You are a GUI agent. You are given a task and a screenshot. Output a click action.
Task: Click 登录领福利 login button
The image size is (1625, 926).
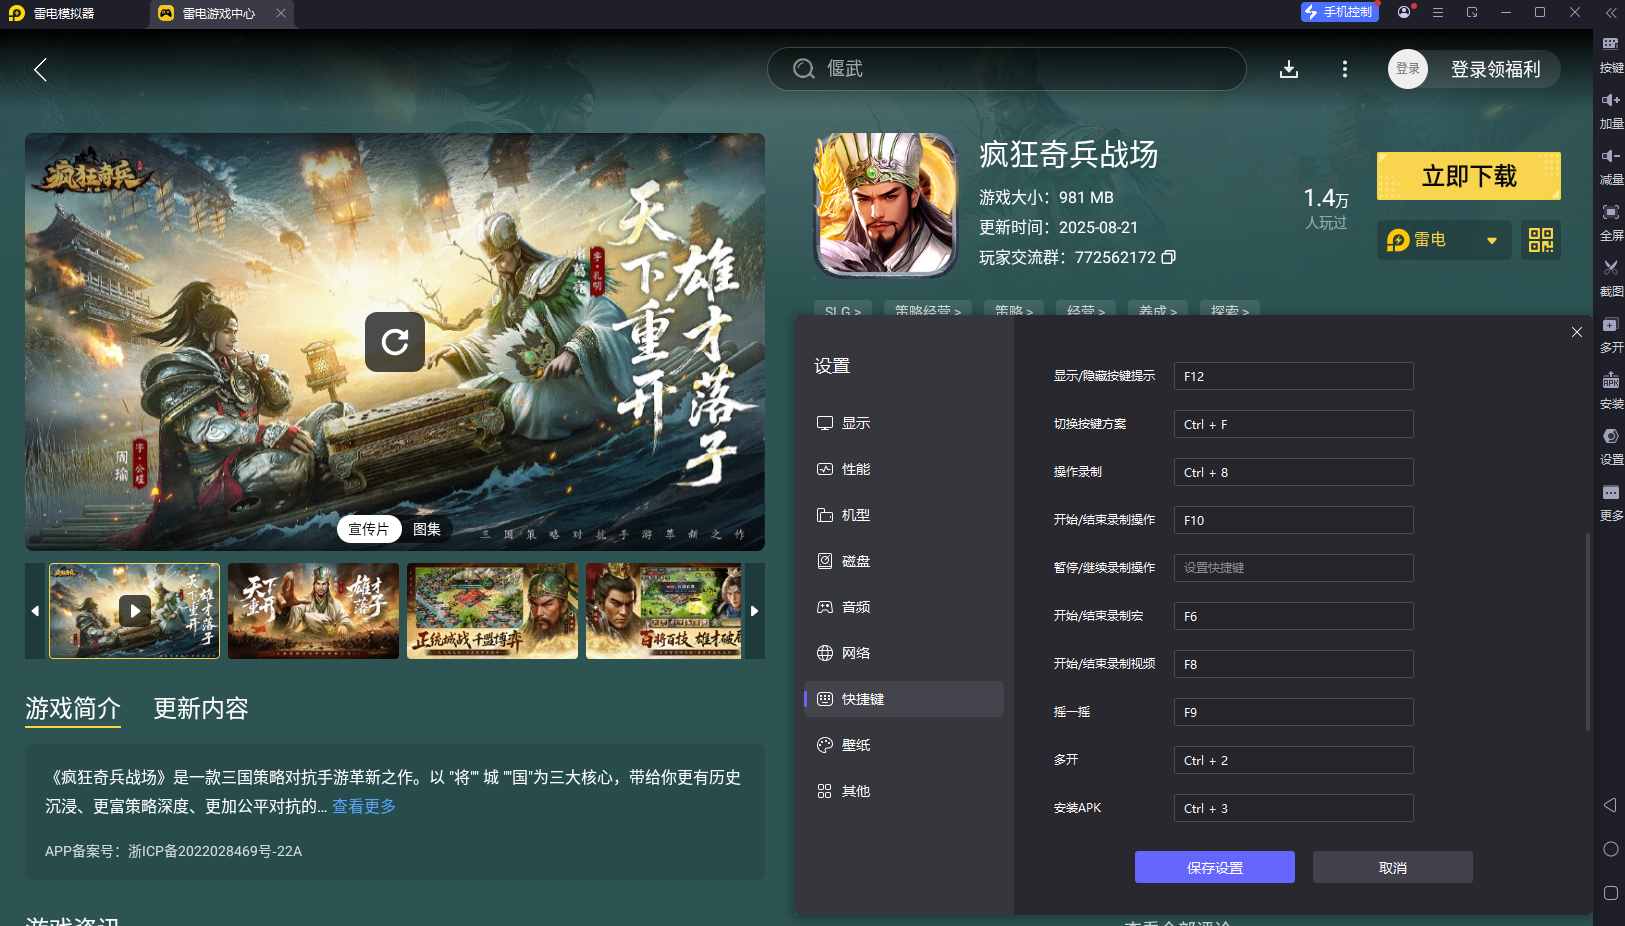1495,69
